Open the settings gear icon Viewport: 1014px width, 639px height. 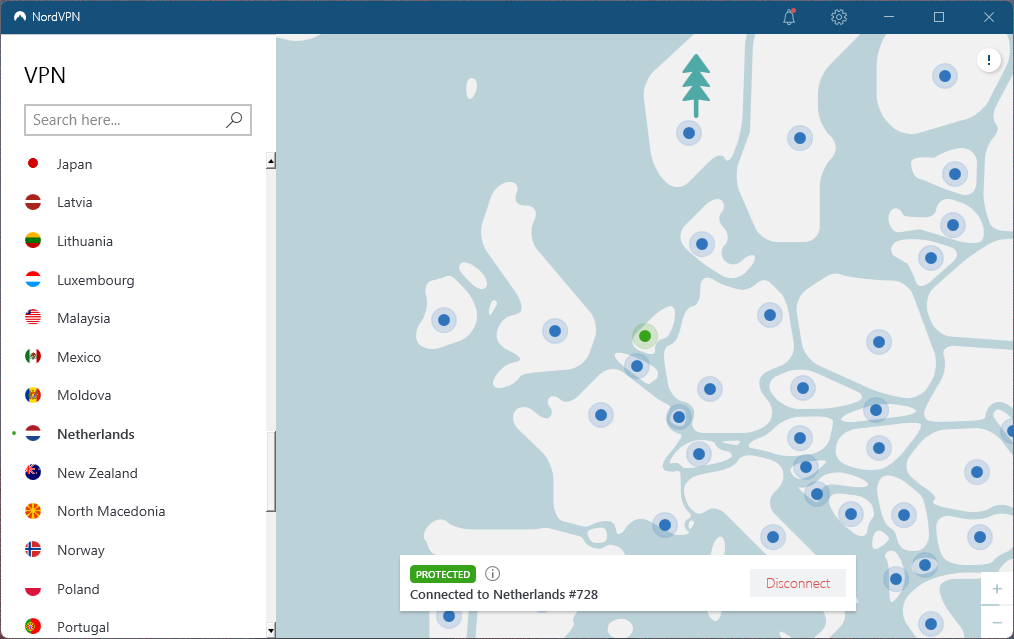click(839, 17)
